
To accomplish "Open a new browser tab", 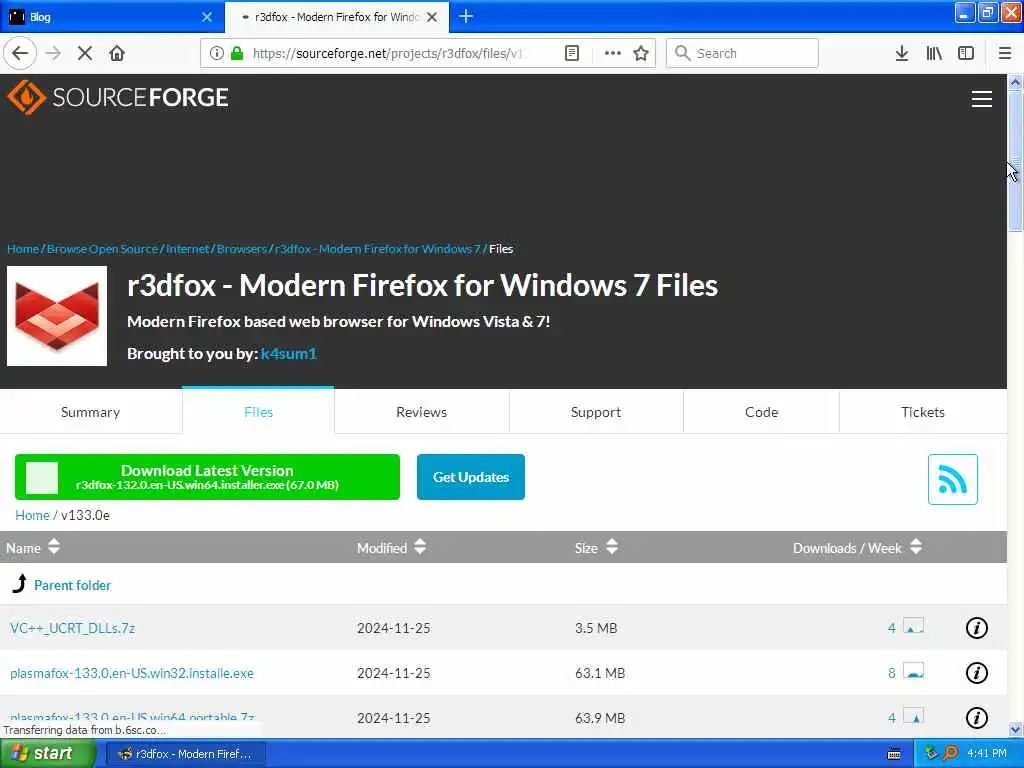I will 466,16.
